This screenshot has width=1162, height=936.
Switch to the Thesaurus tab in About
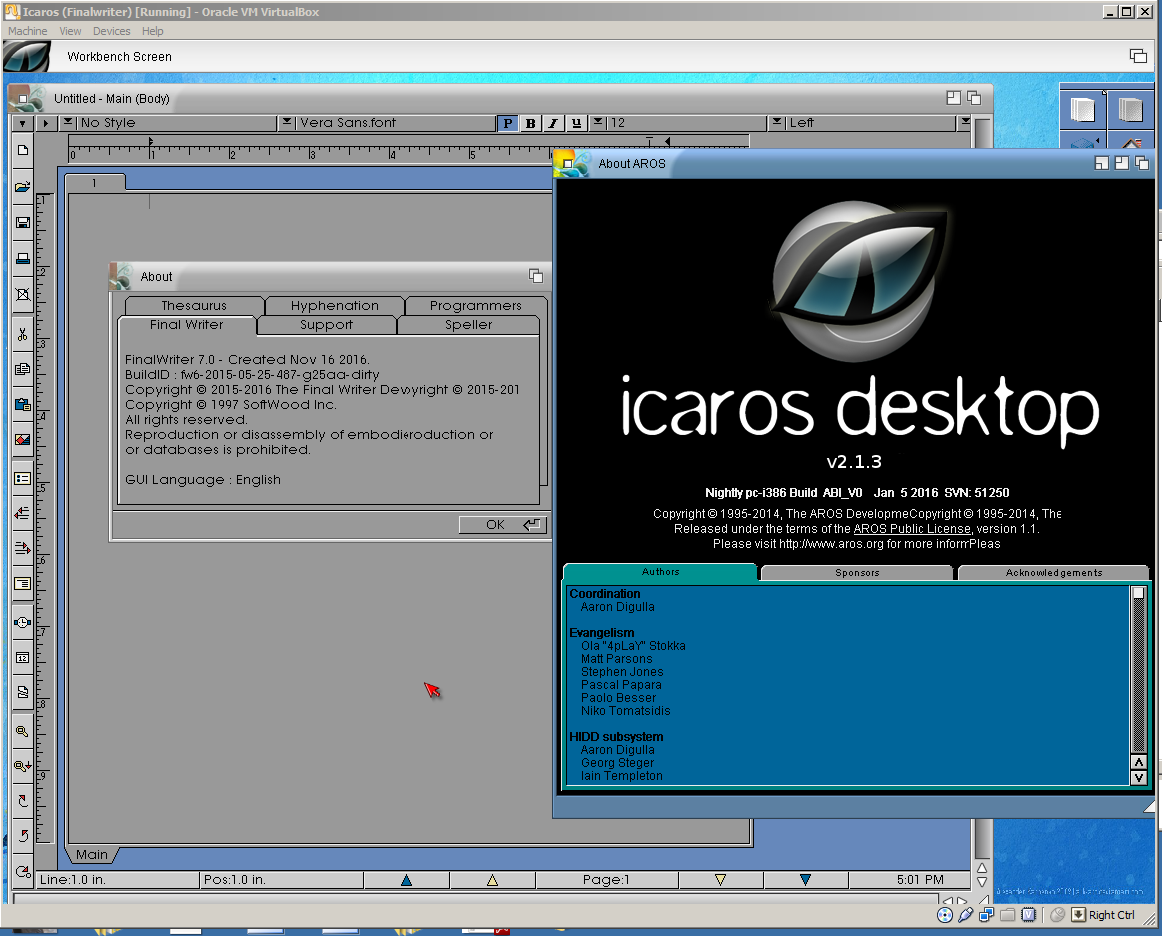[x=194, y=305]
